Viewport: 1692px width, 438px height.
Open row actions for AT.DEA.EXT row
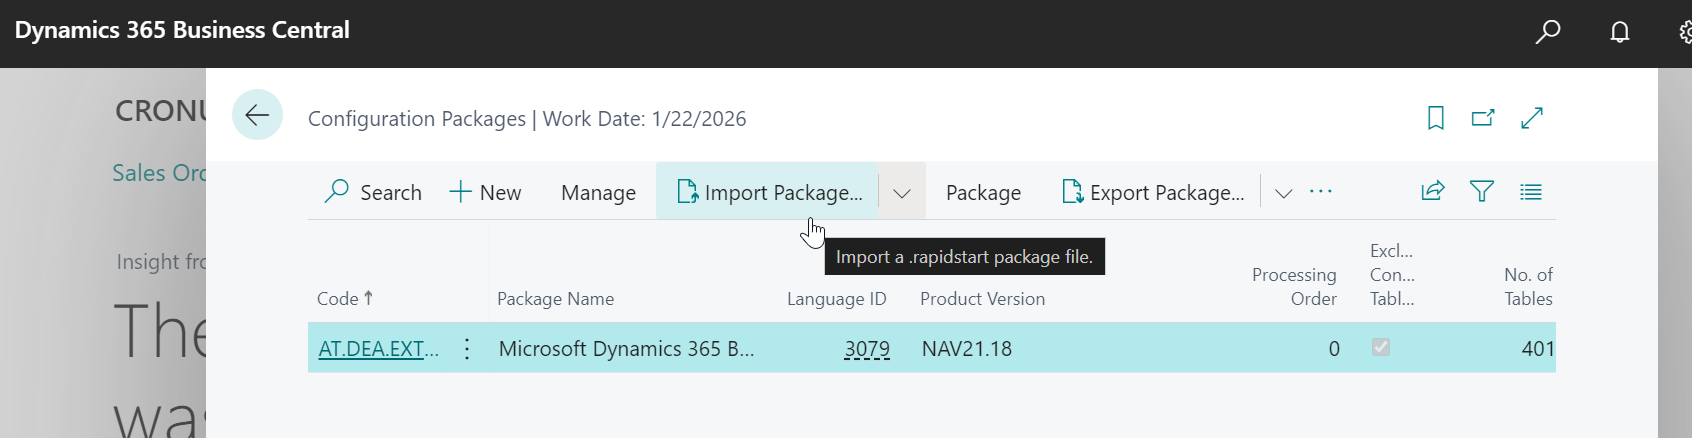pyautogui.click(x=467, y=349)
